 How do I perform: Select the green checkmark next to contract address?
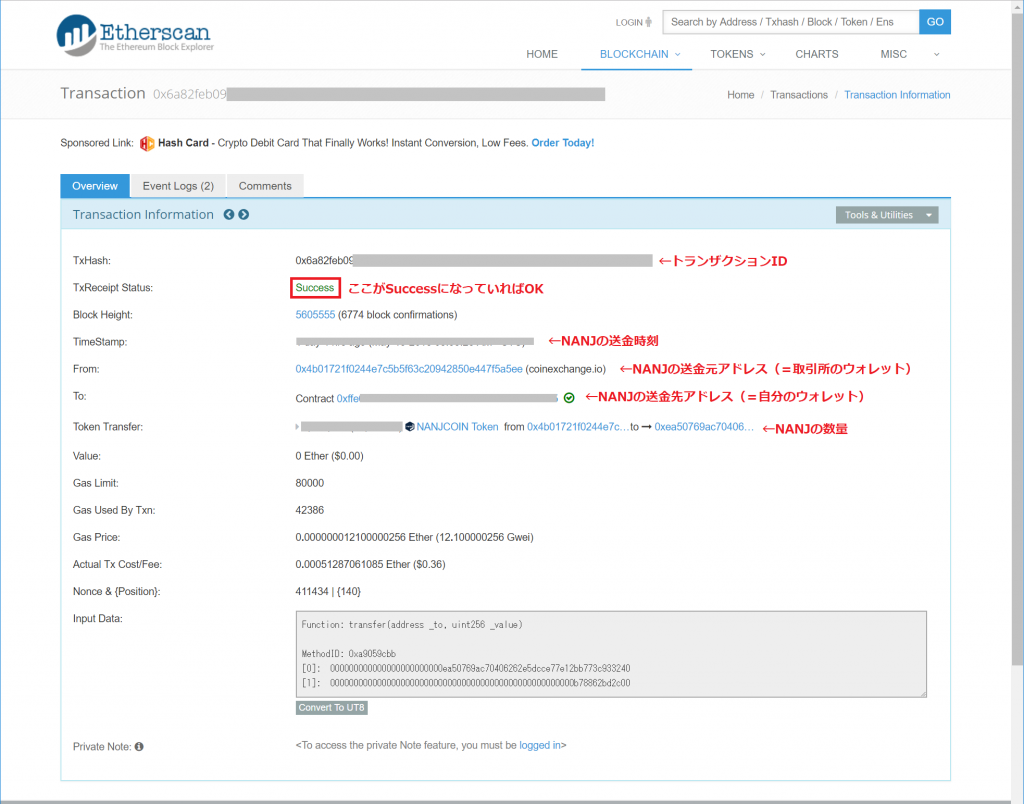(x=567, y=396)
